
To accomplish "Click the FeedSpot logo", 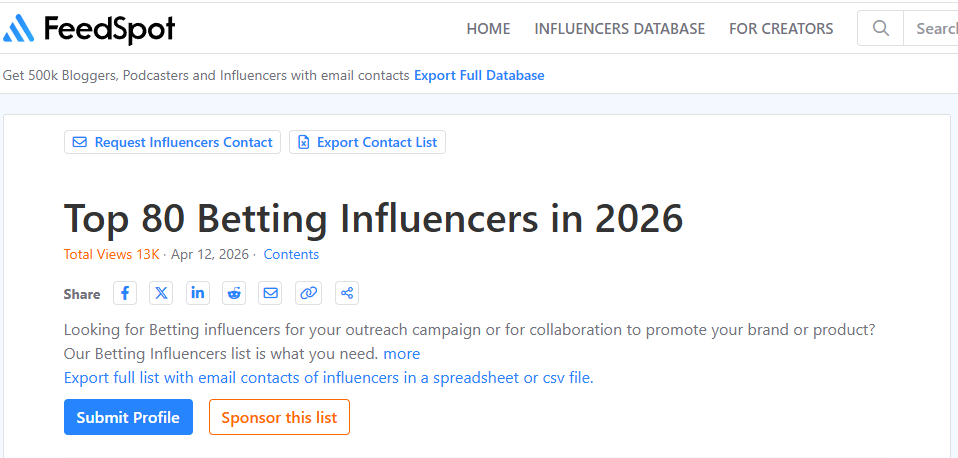I will pos(89,29).
